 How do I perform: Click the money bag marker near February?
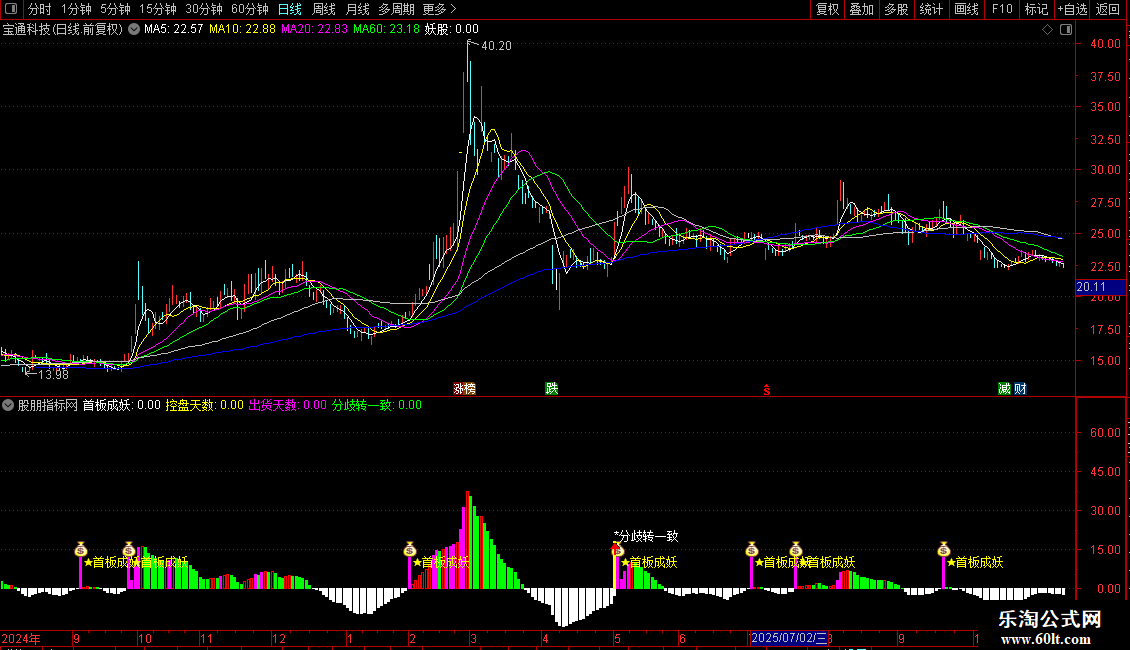coord(410,549)
